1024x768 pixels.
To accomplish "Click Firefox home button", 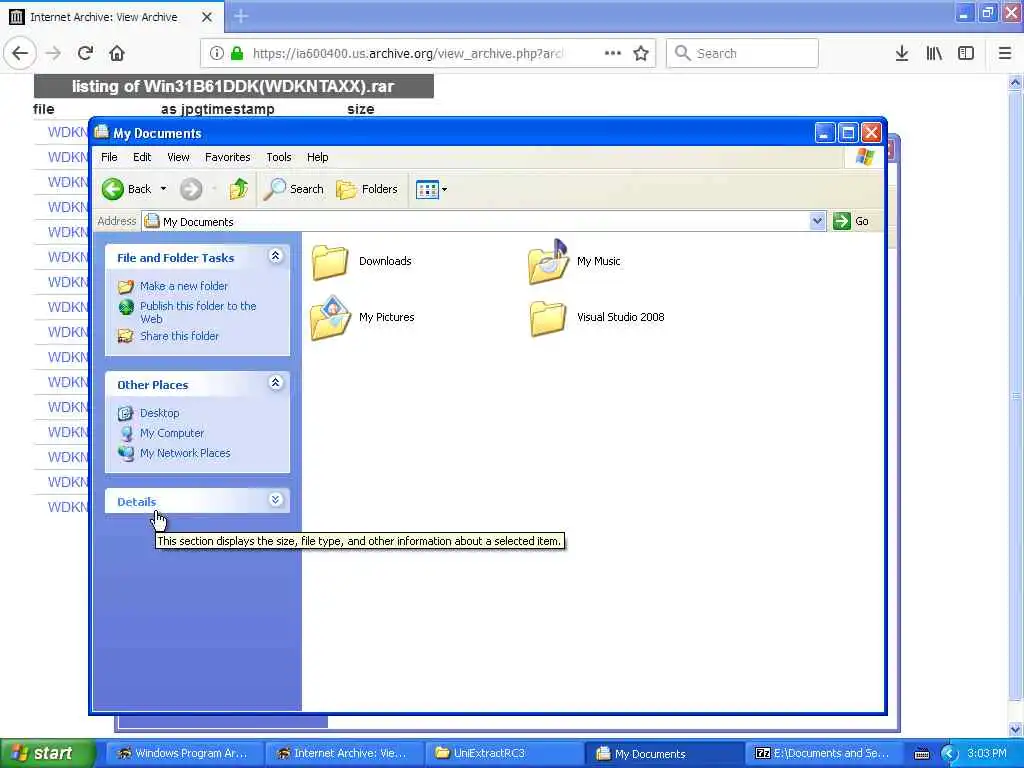I will click(117, 54).
